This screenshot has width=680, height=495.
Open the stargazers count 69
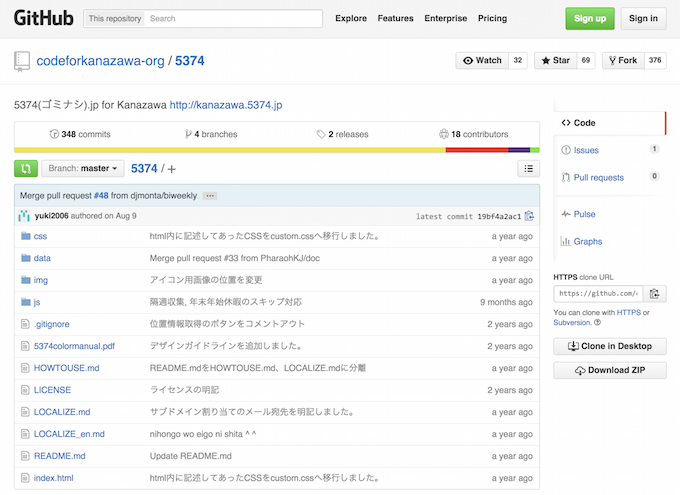[x=586, y=60]
